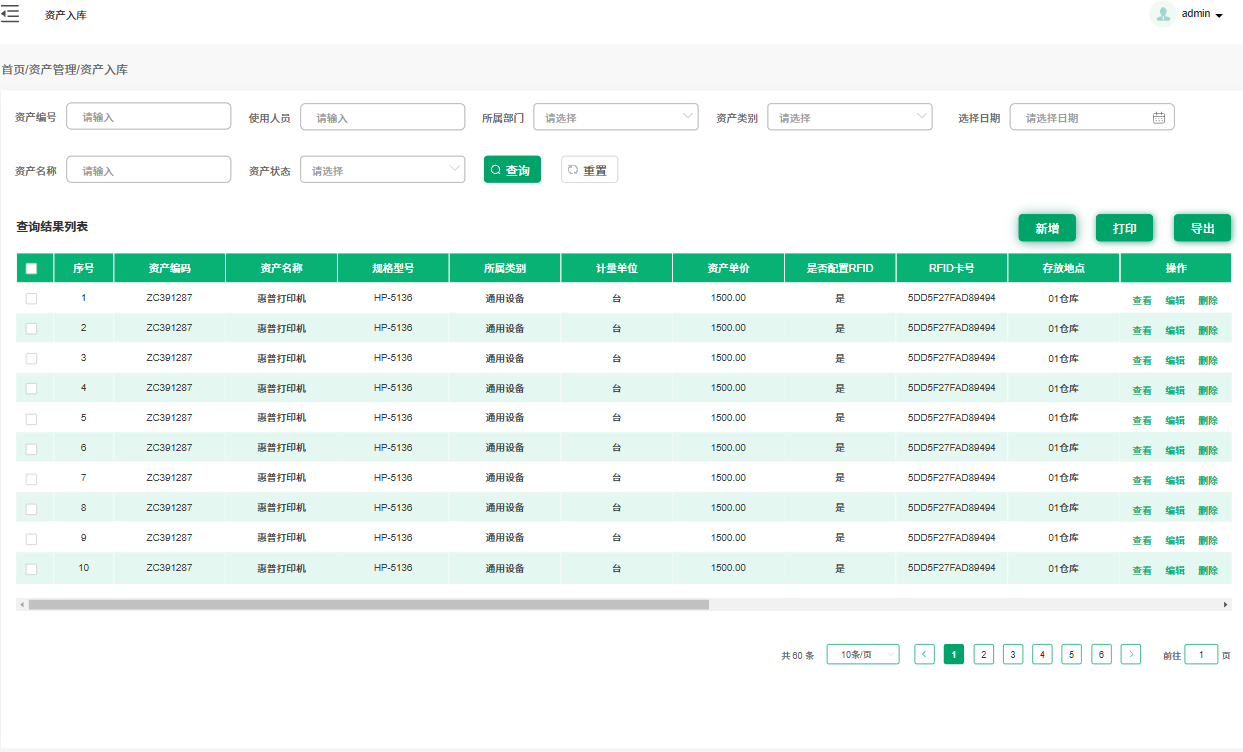The image size is (1243, 752).
Task: Go to next page arrow in pagination
Action: coord(1131,655)
